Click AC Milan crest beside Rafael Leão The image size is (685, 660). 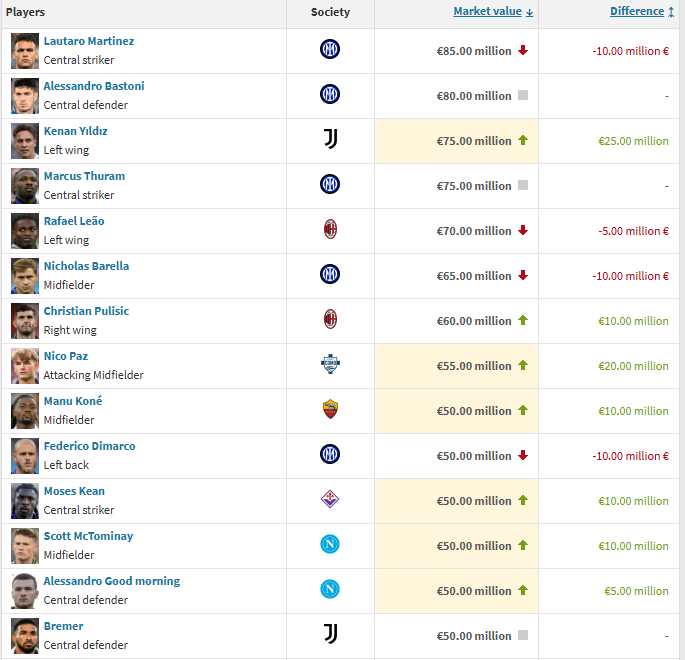[330, 230]
